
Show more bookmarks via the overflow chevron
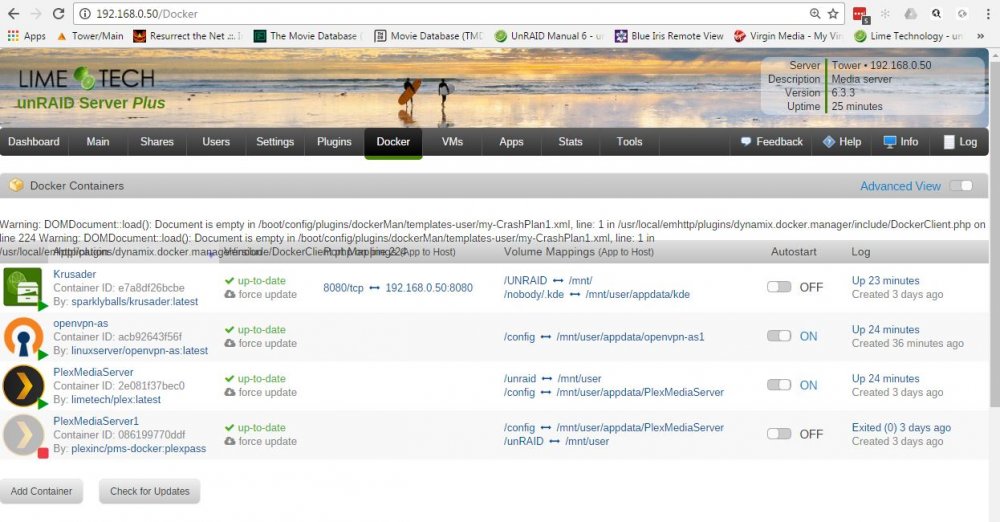(980, 36)
